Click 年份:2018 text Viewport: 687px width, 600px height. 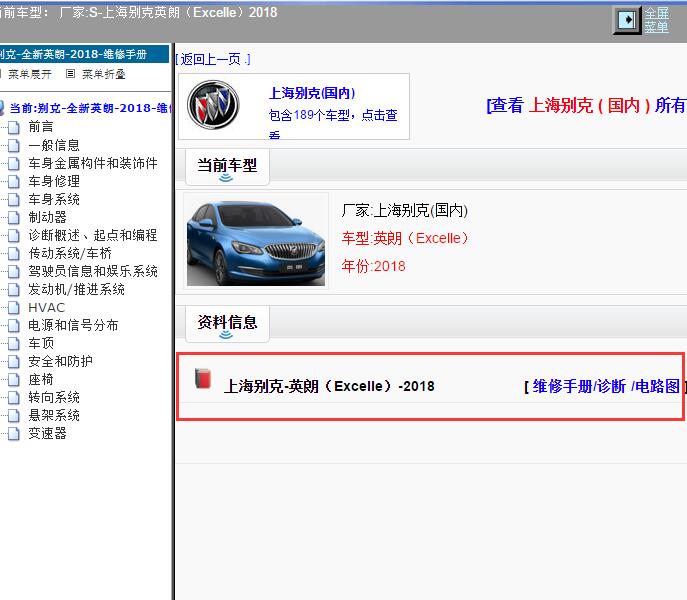[373, 266]
